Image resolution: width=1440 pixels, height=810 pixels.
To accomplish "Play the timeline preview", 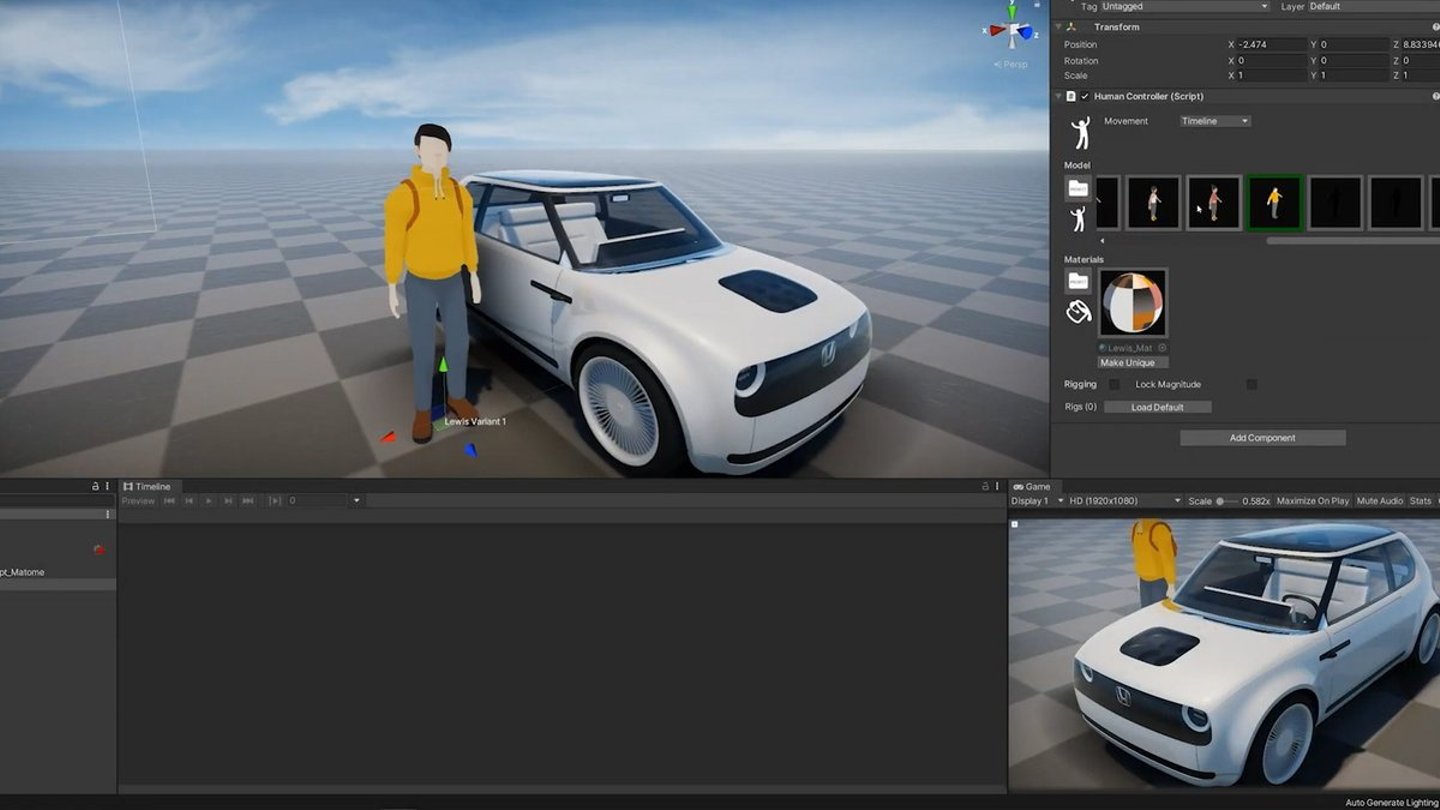I will 208,500.
